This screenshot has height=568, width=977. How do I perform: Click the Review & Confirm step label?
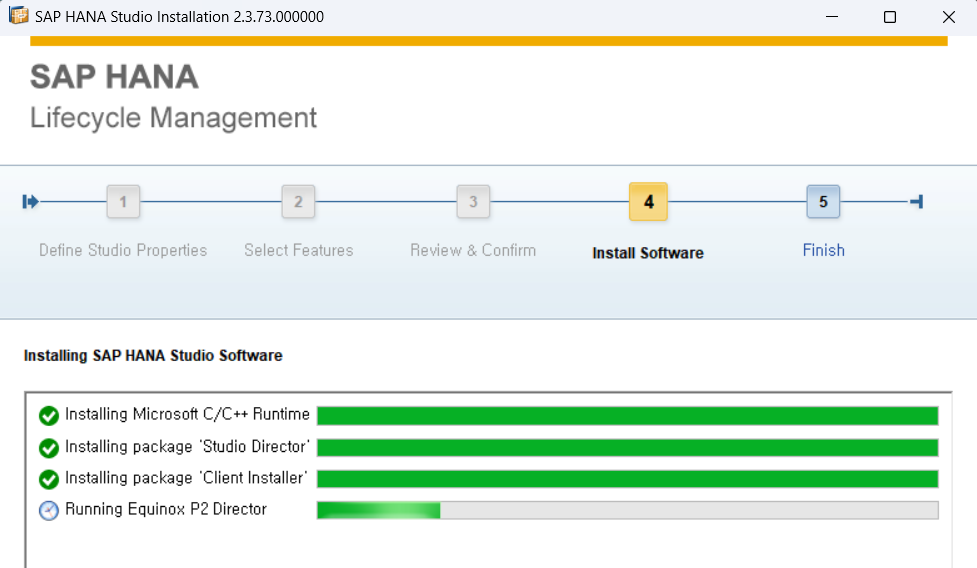point(473,250)
